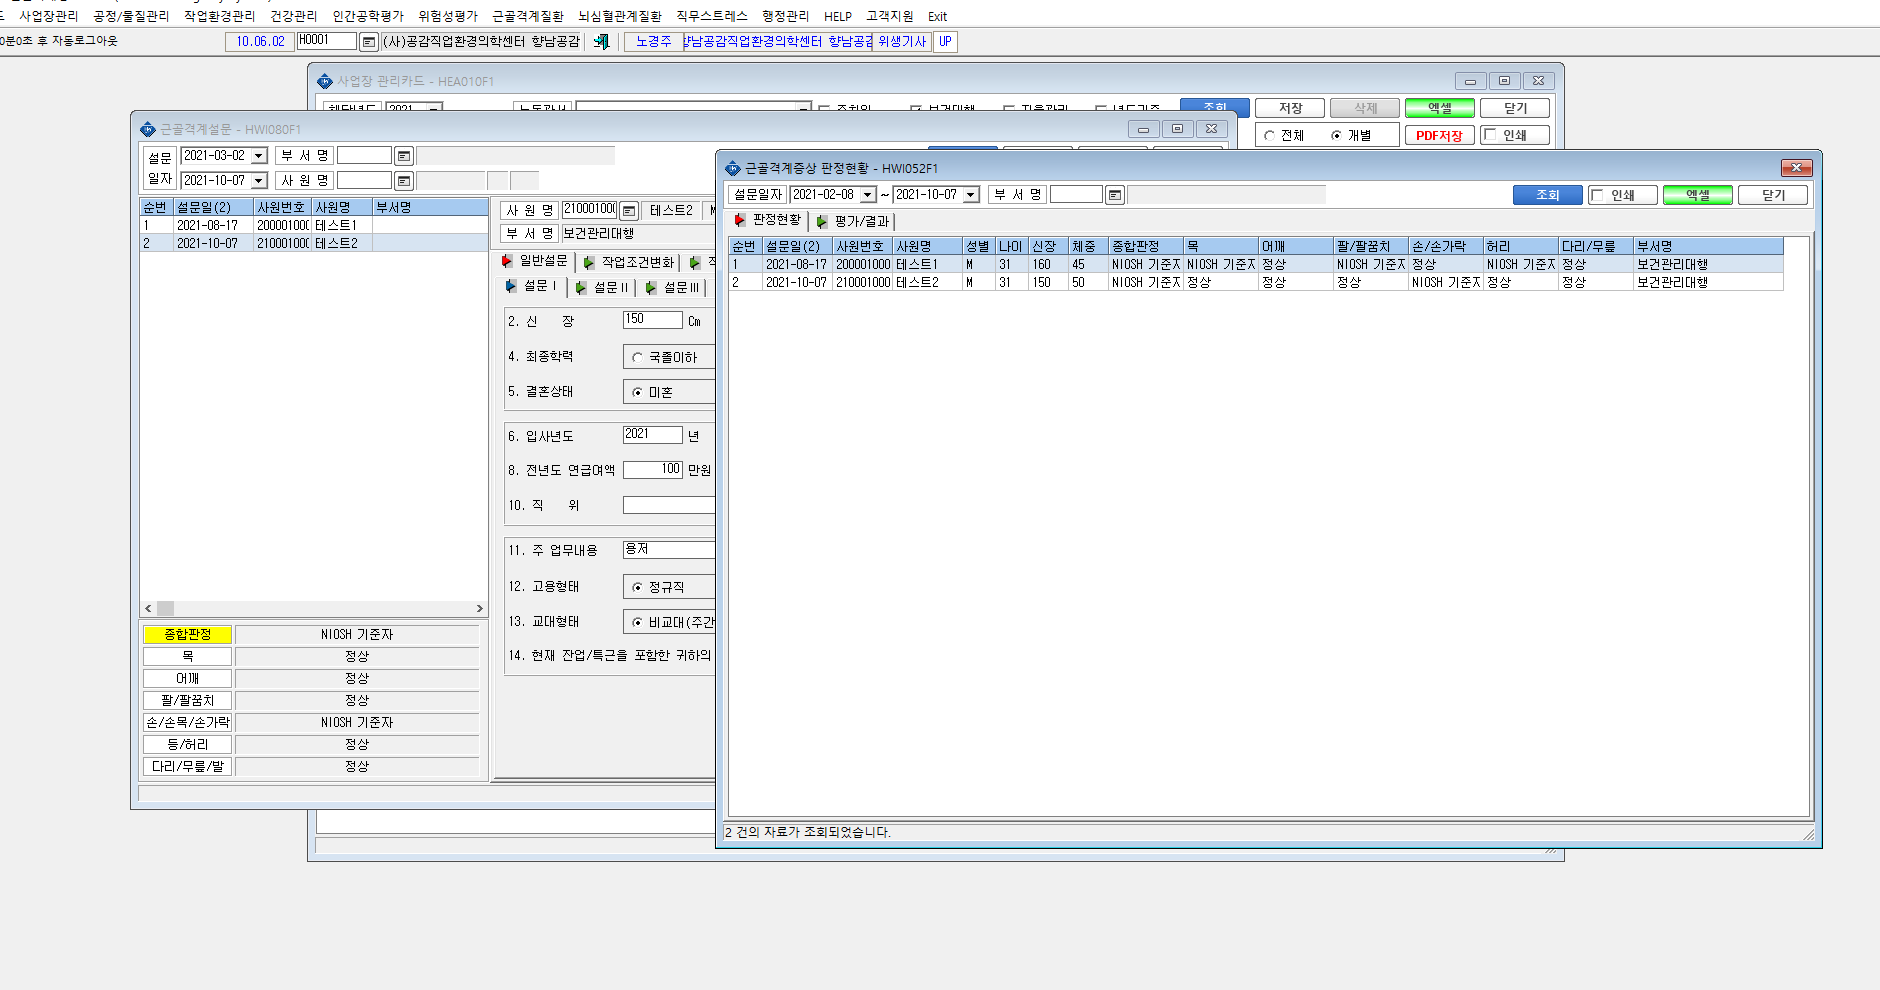Viewport: 1880px width, 990px height.
Task: Toggle the 인쇄 checkbox in 판정현황 window
Action: 1598,195
